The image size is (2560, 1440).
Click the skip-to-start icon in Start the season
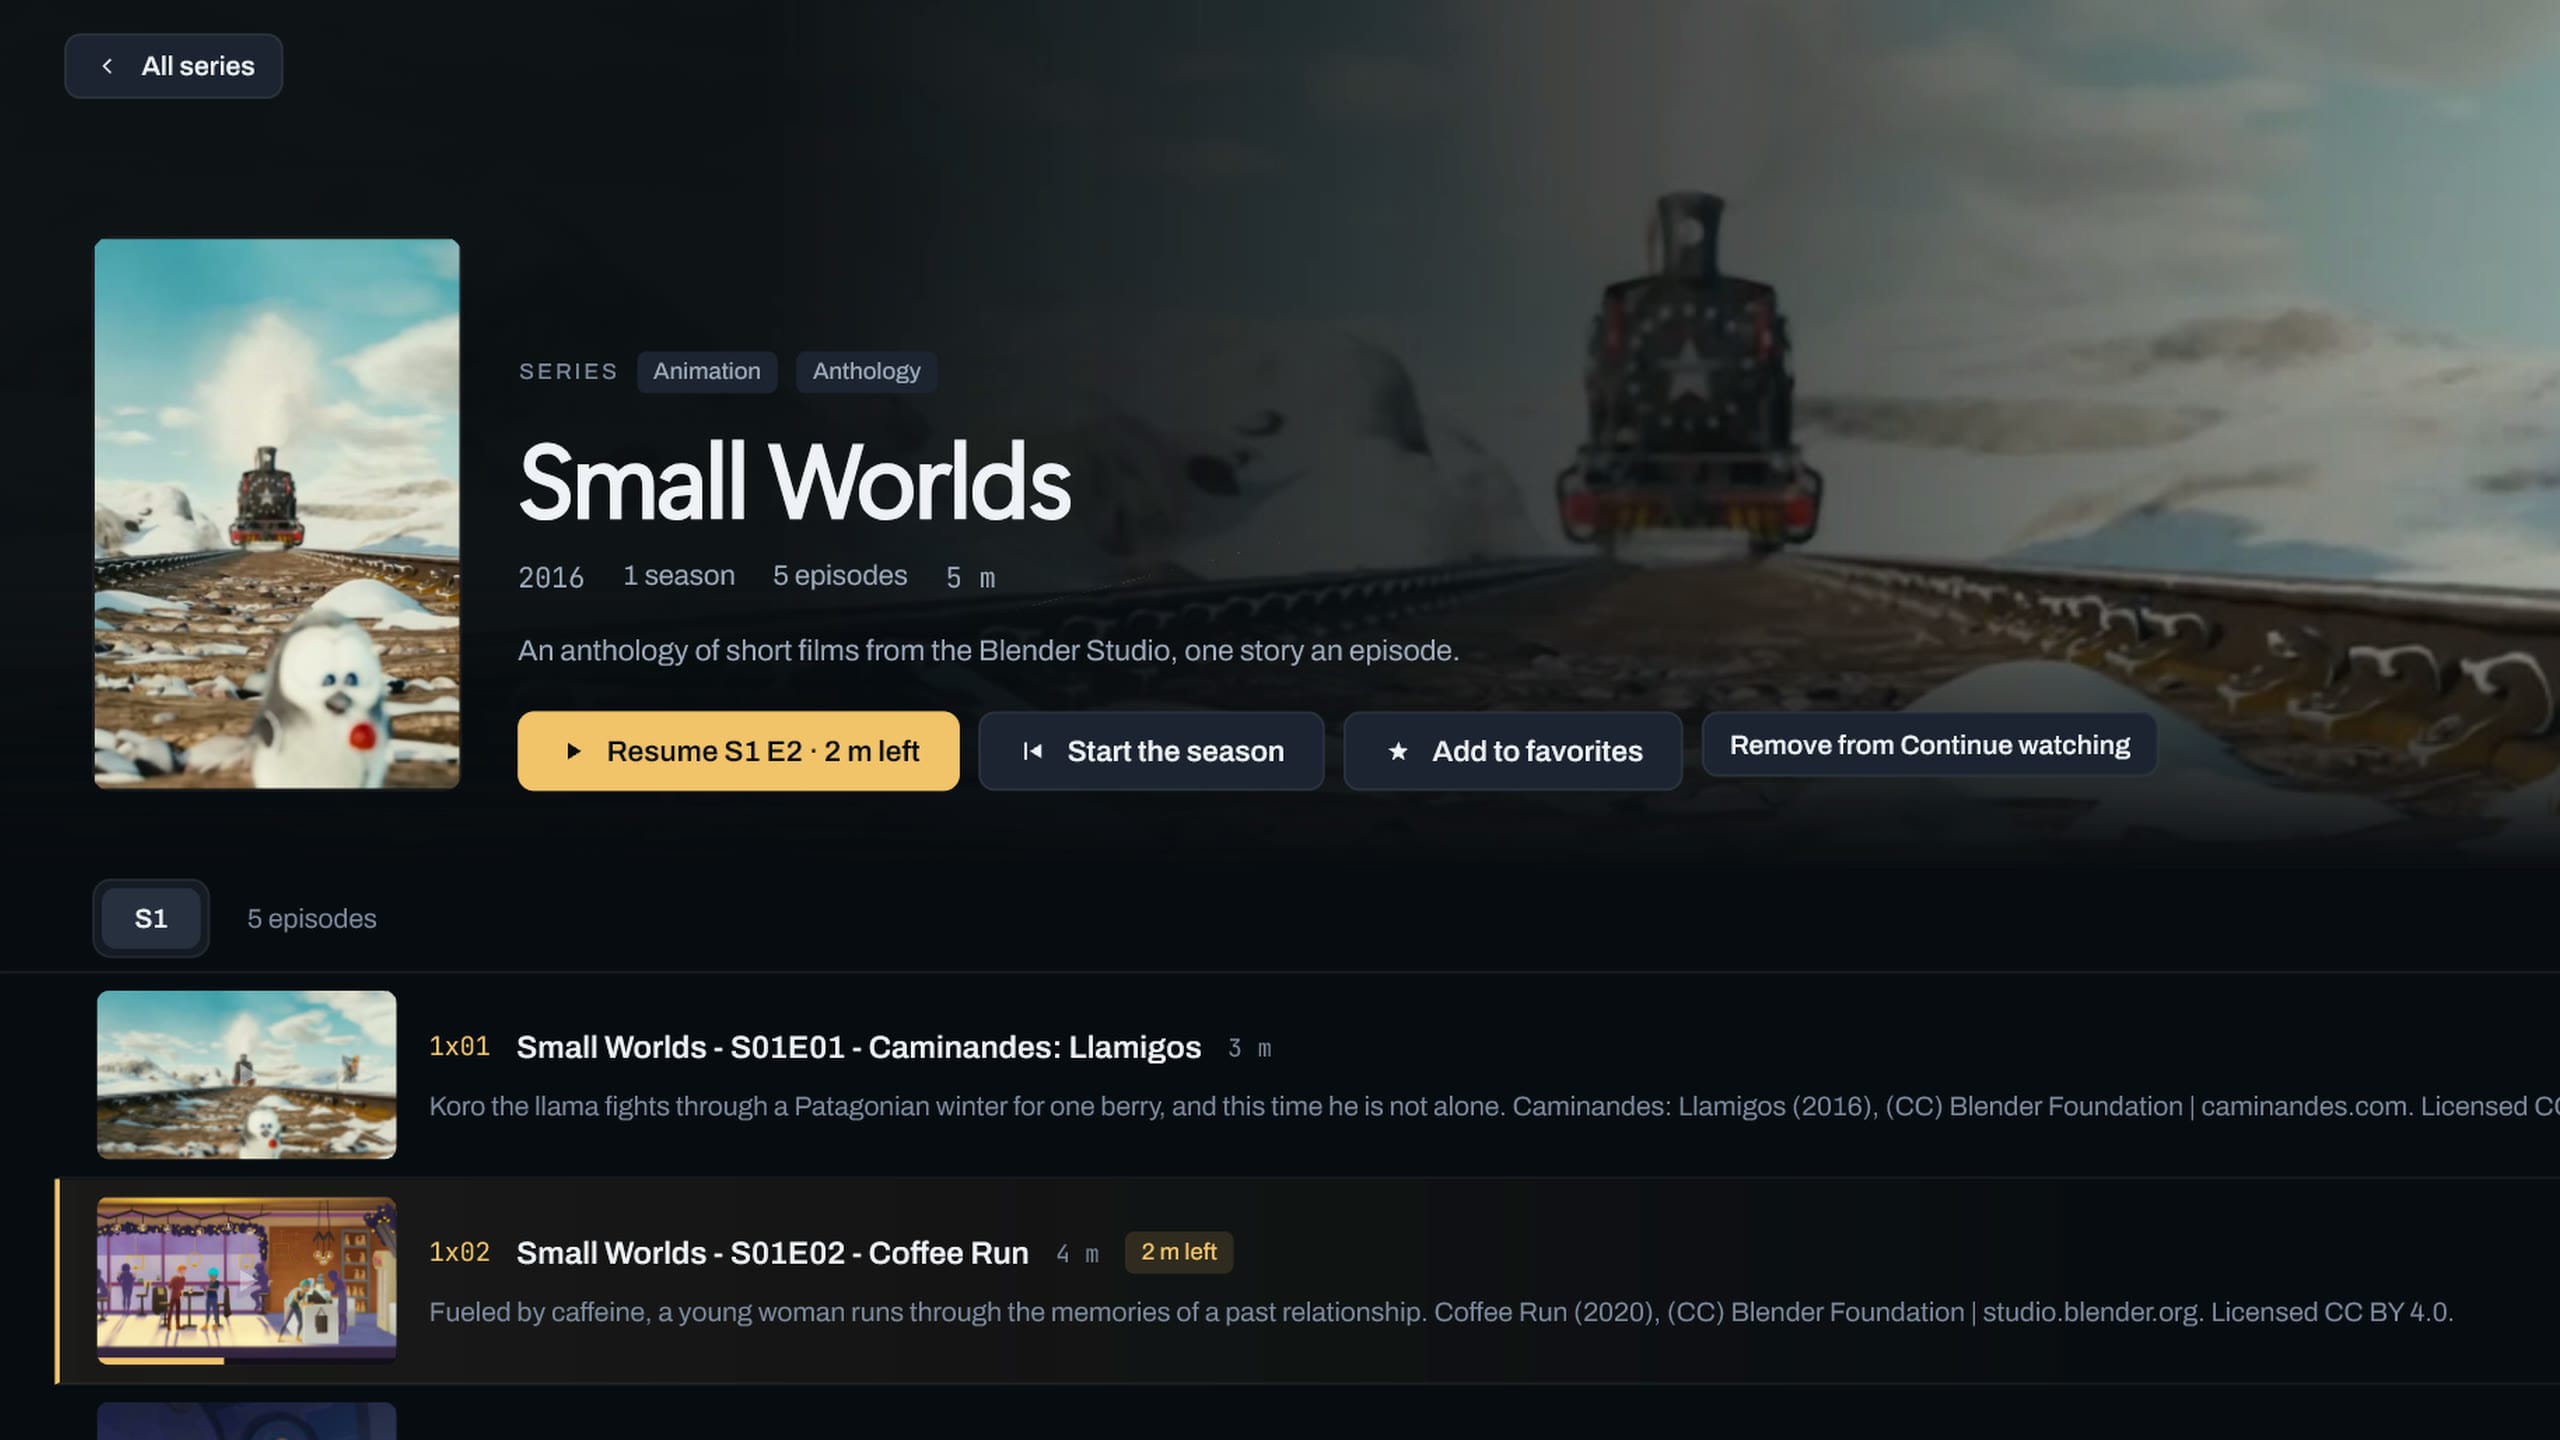1033,751
